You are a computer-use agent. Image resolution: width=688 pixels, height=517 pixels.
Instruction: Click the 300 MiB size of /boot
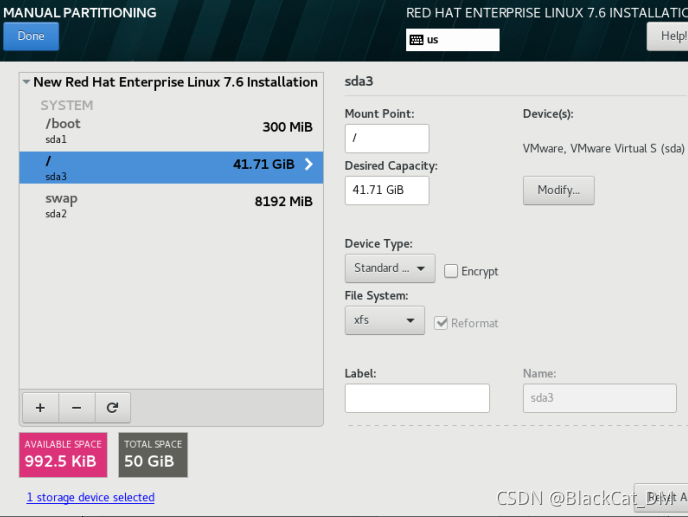[x=287, y=127]
